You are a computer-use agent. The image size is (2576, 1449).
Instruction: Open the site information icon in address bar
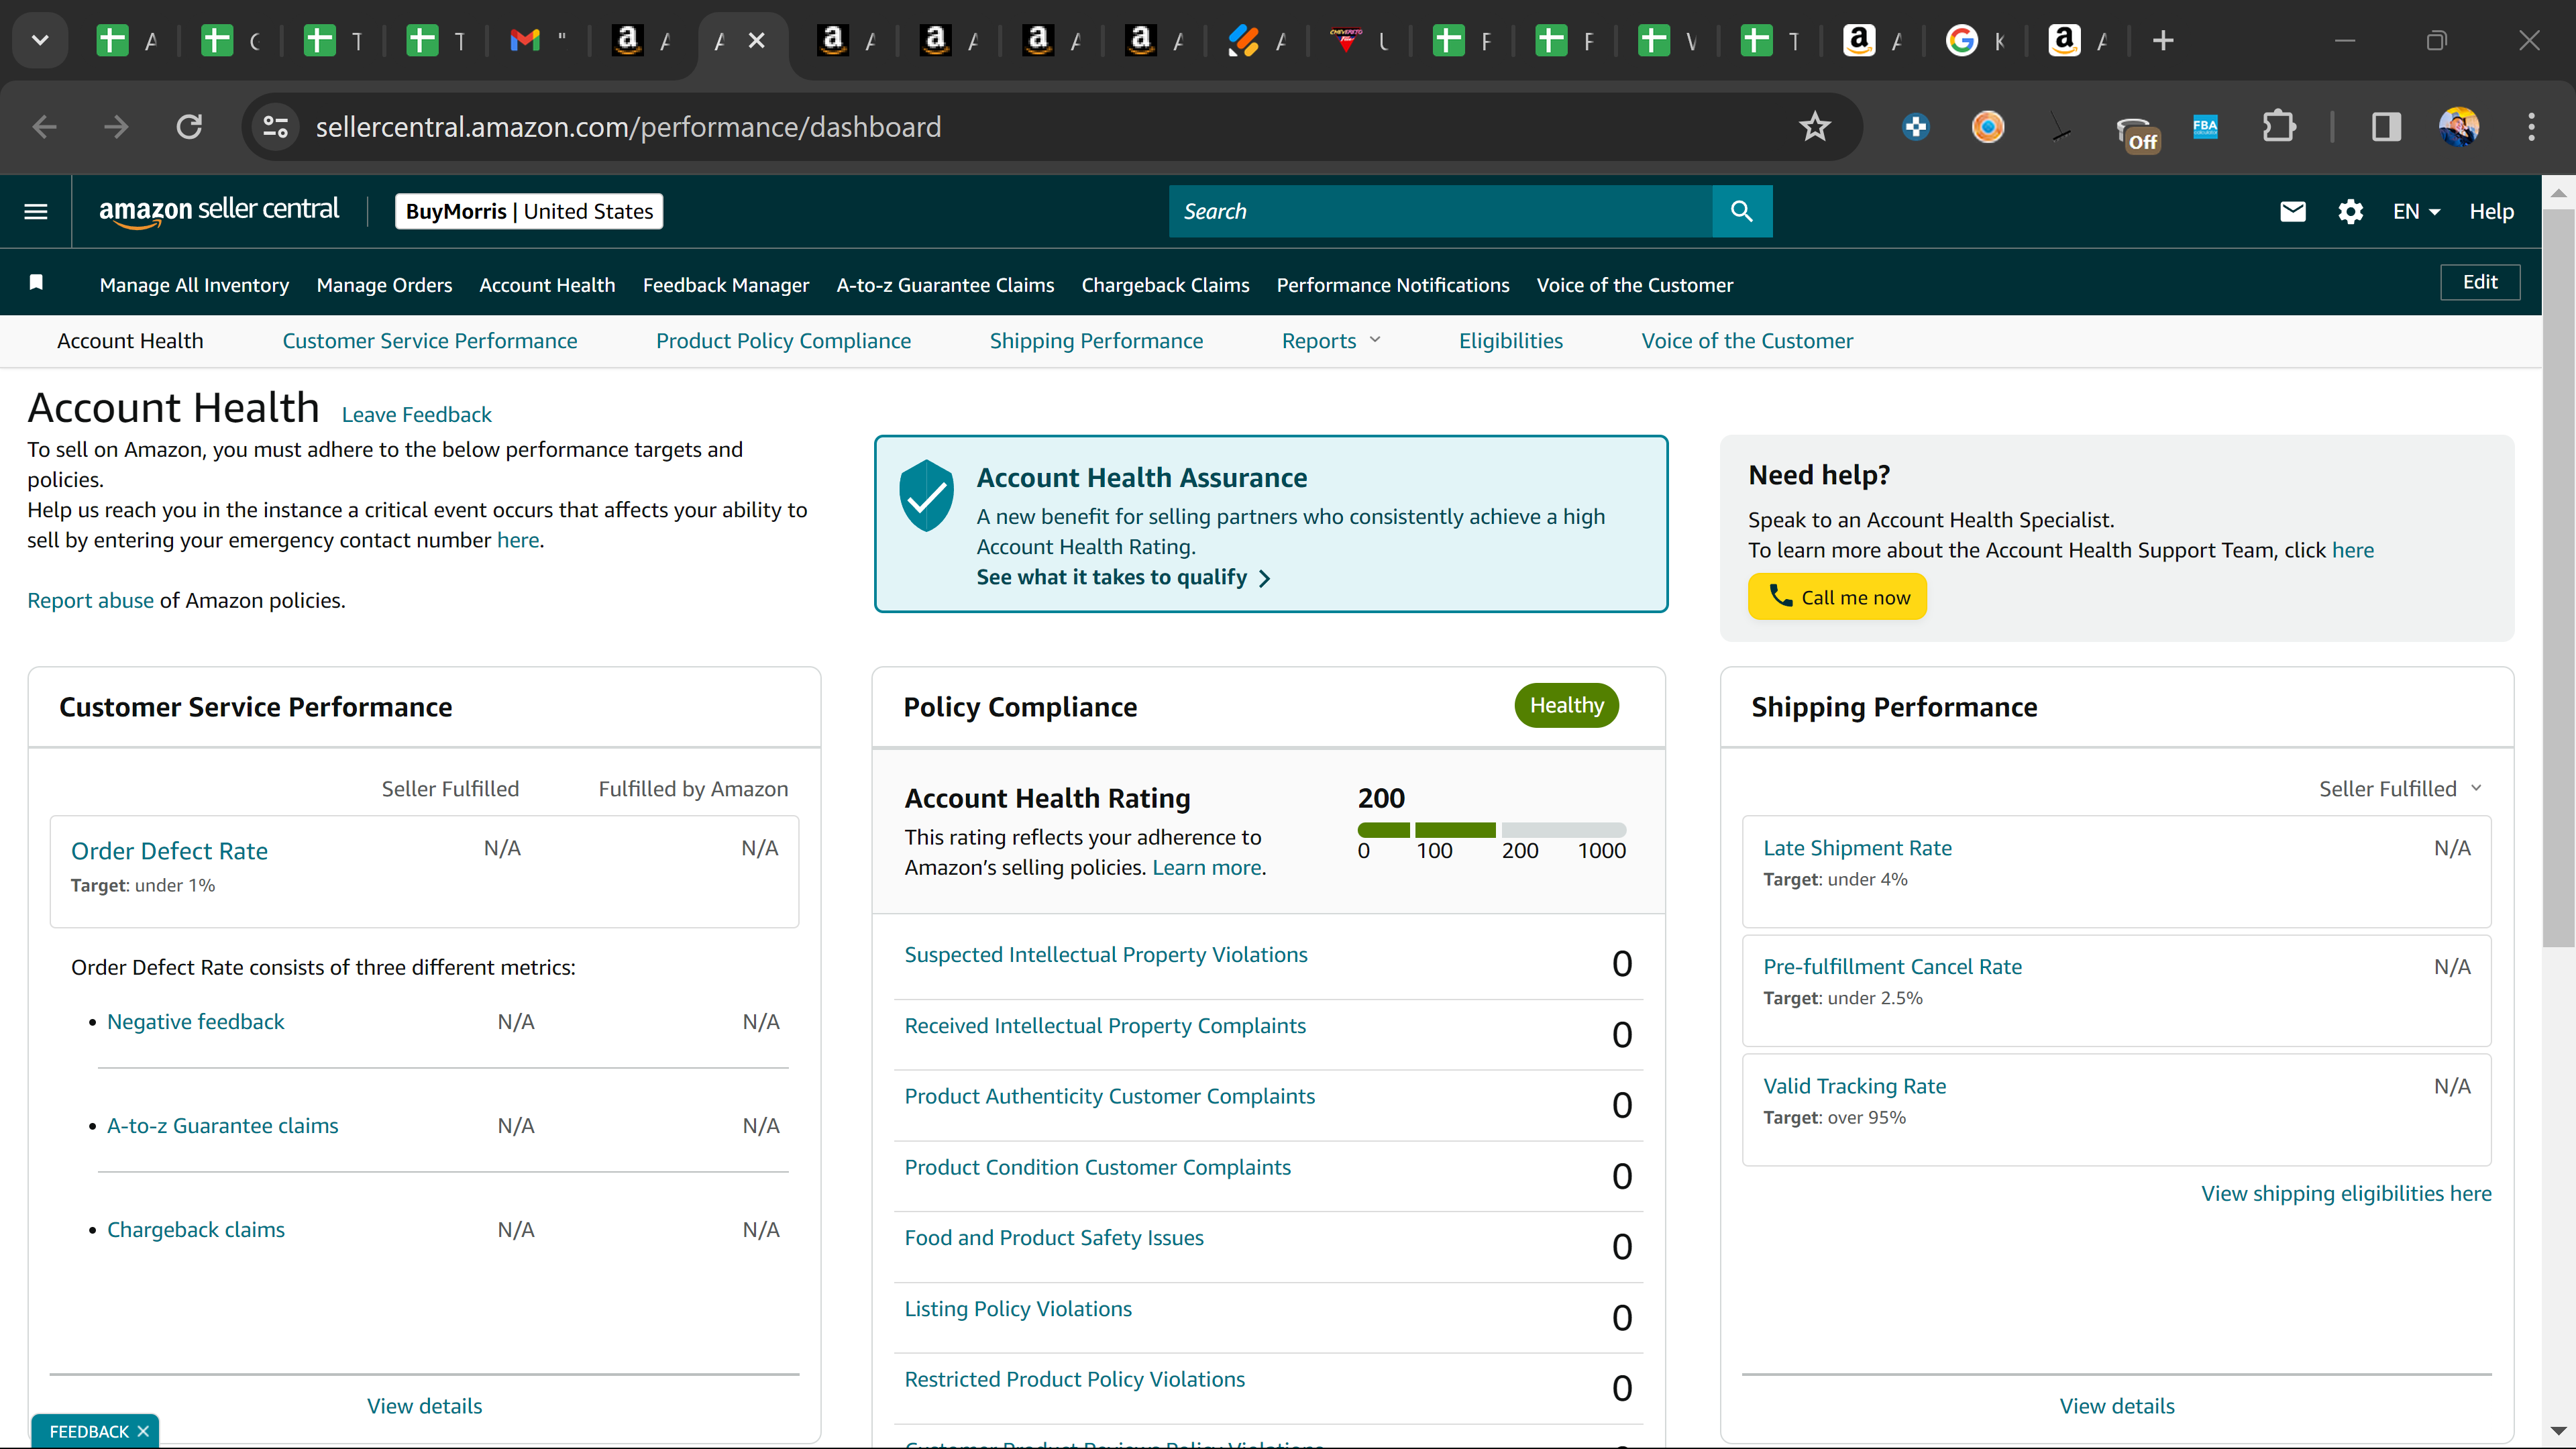[x=275, y=127]
